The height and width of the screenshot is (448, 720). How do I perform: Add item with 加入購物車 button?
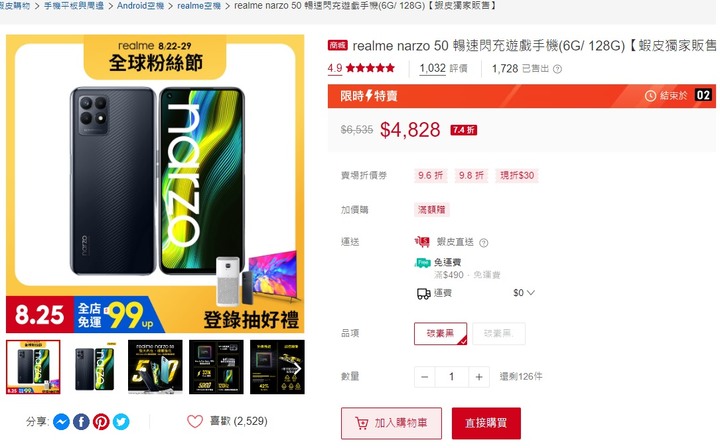[391, 423]
